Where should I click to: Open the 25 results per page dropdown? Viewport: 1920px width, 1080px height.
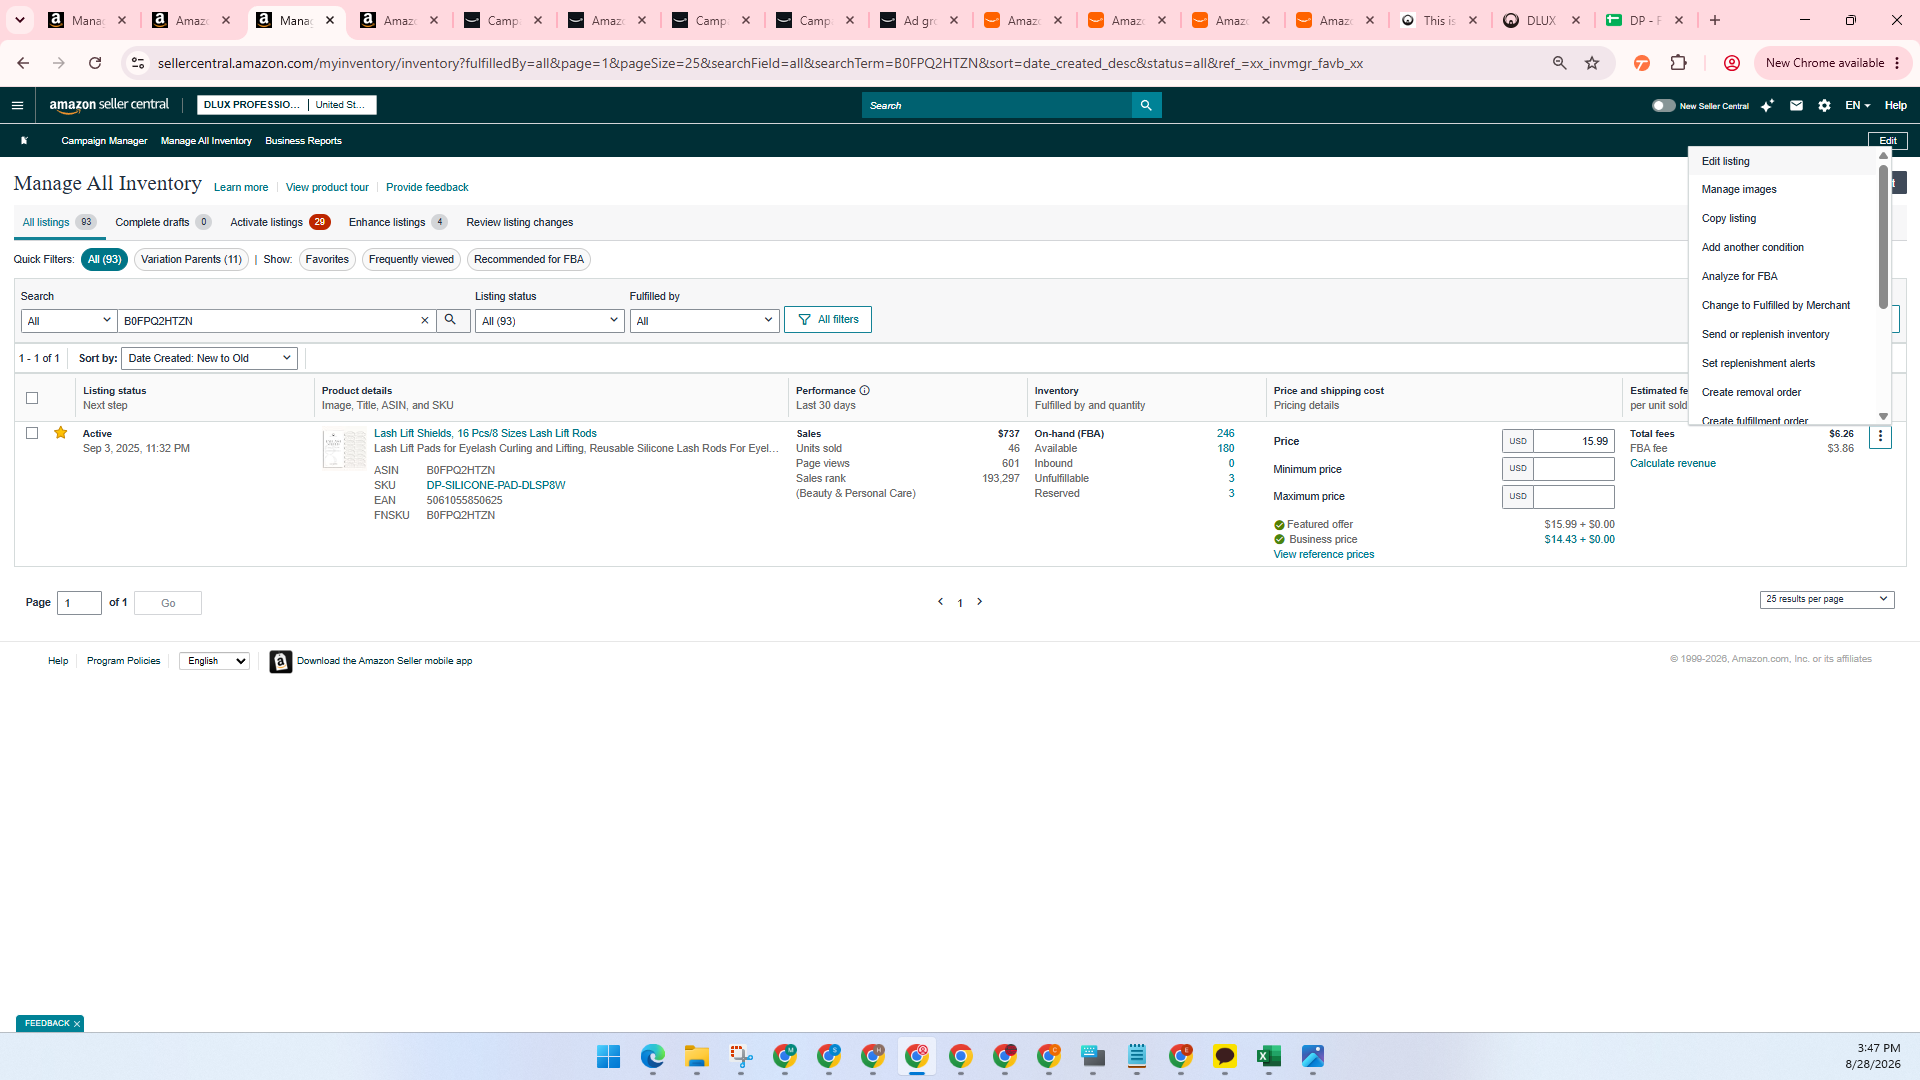[x=1827, y=599]
